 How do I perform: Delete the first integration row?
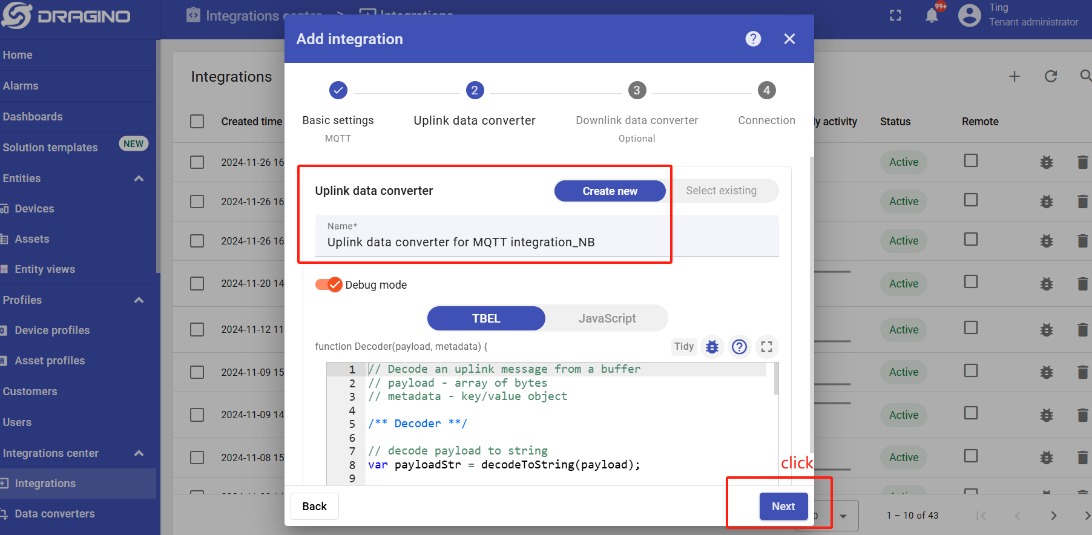tap(1082, 162)
